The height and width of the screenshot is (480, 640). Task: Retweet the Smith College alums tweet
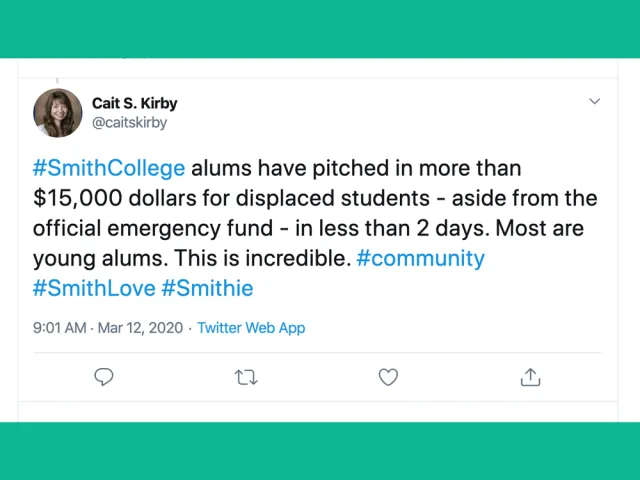click(x=246, y=377)
